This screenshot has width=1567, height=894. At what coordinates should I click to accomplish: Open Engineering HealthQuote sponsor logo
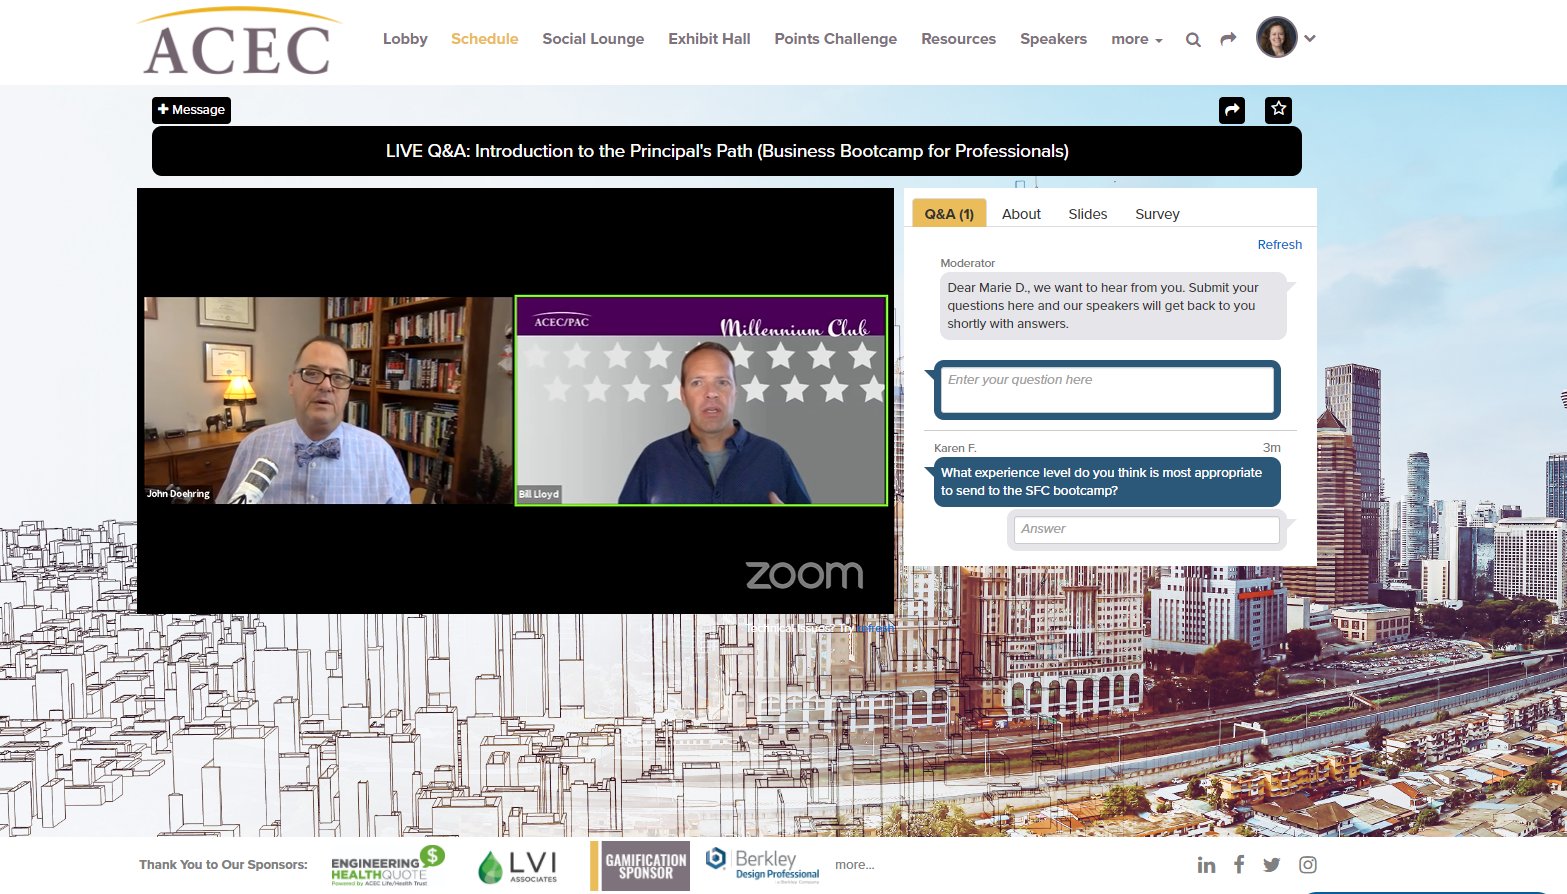(386, 866)
